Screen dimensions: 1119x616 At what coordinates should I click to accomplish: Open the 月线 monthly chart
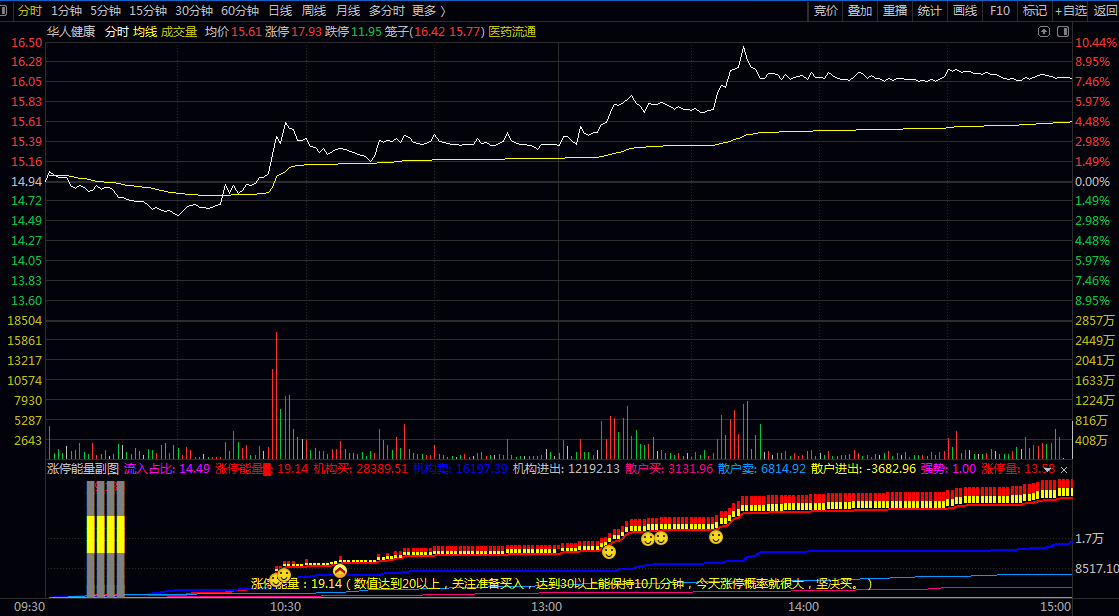pyautogui.click(x=348, y=11)
